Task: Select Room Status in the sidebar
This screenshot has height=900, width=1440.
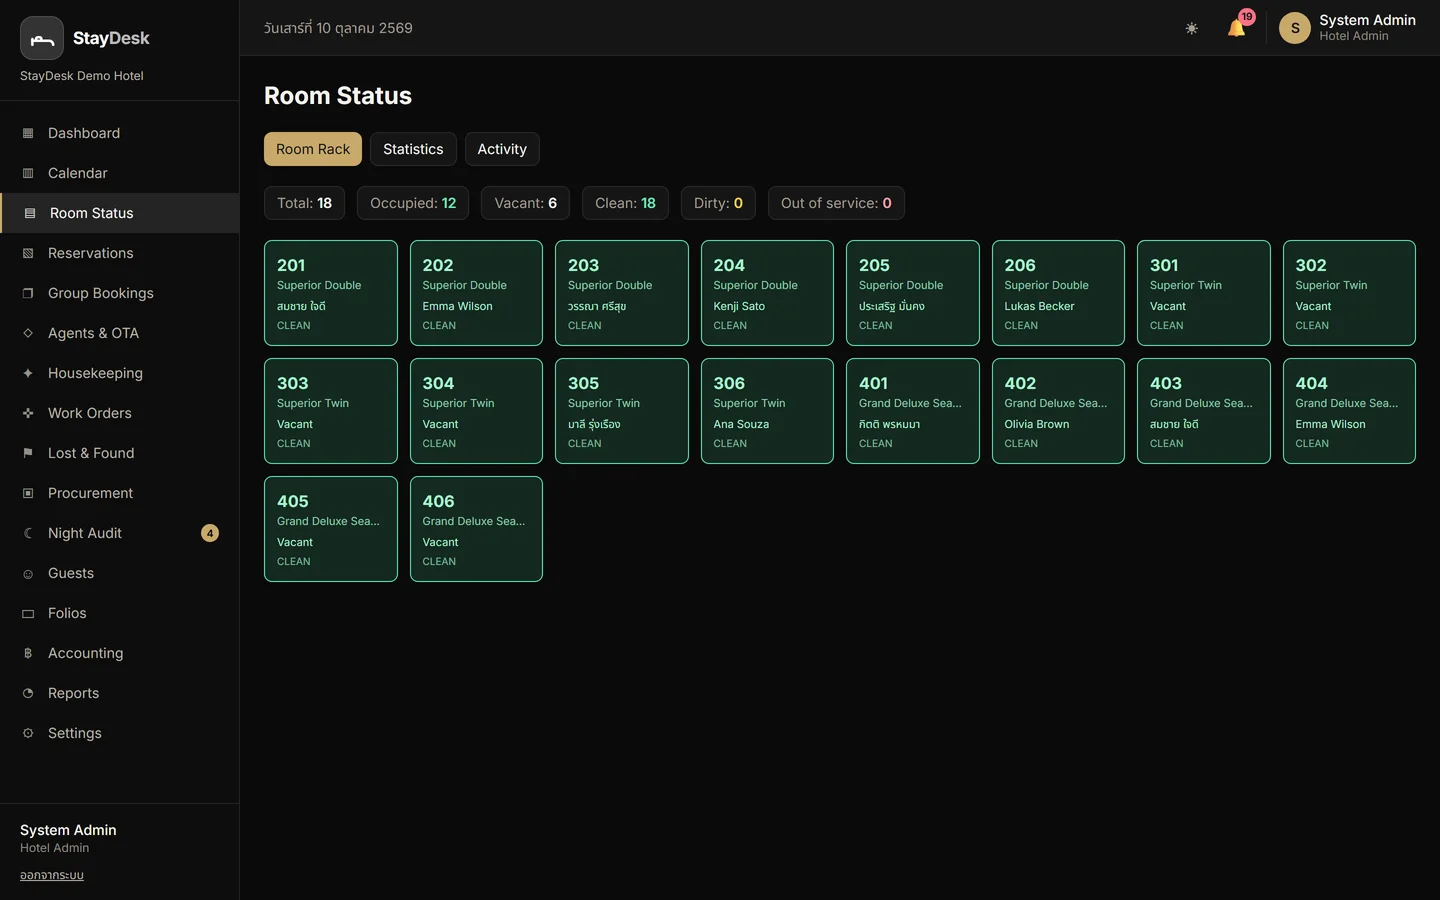Action: (120, 213)
